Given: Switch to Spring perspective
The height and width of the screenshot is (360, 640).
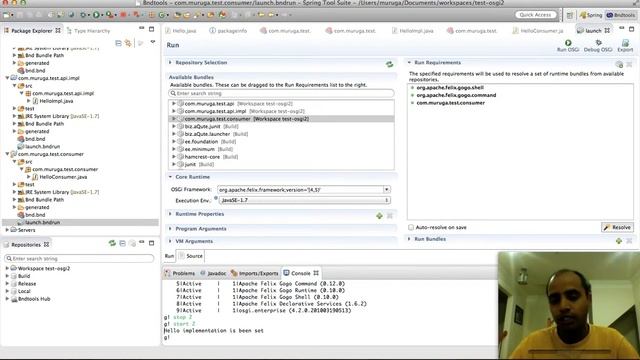Looking at the screenshot, I should (591, 15).
